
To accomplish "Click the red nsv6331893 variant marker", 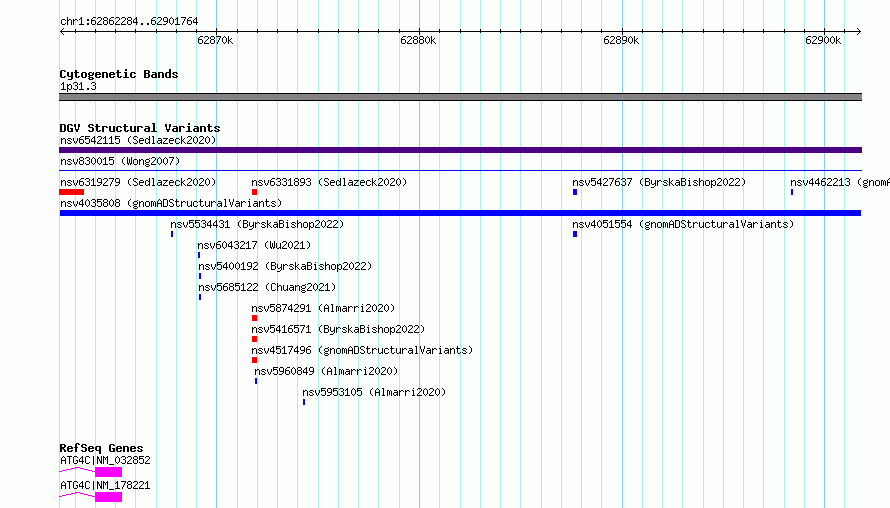I will (x=254, y=192).
